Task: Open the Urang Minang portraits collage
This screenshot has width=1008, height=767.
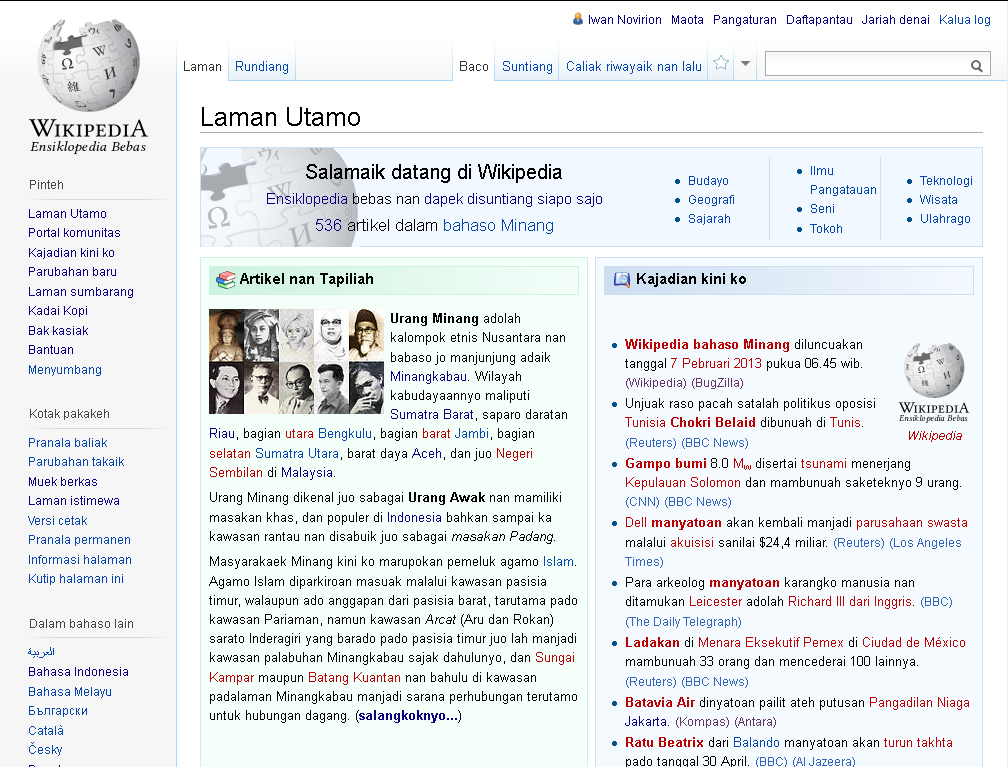Action: [x=296, y=361]
